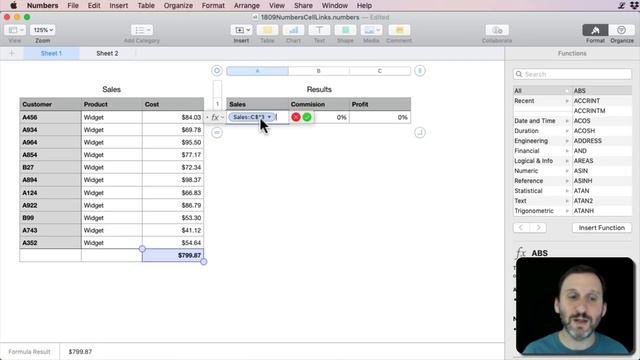The width and height of the screenshot is (640, 360).
Task: Select the AREAS function in list
Action: (x=602, y=161)
